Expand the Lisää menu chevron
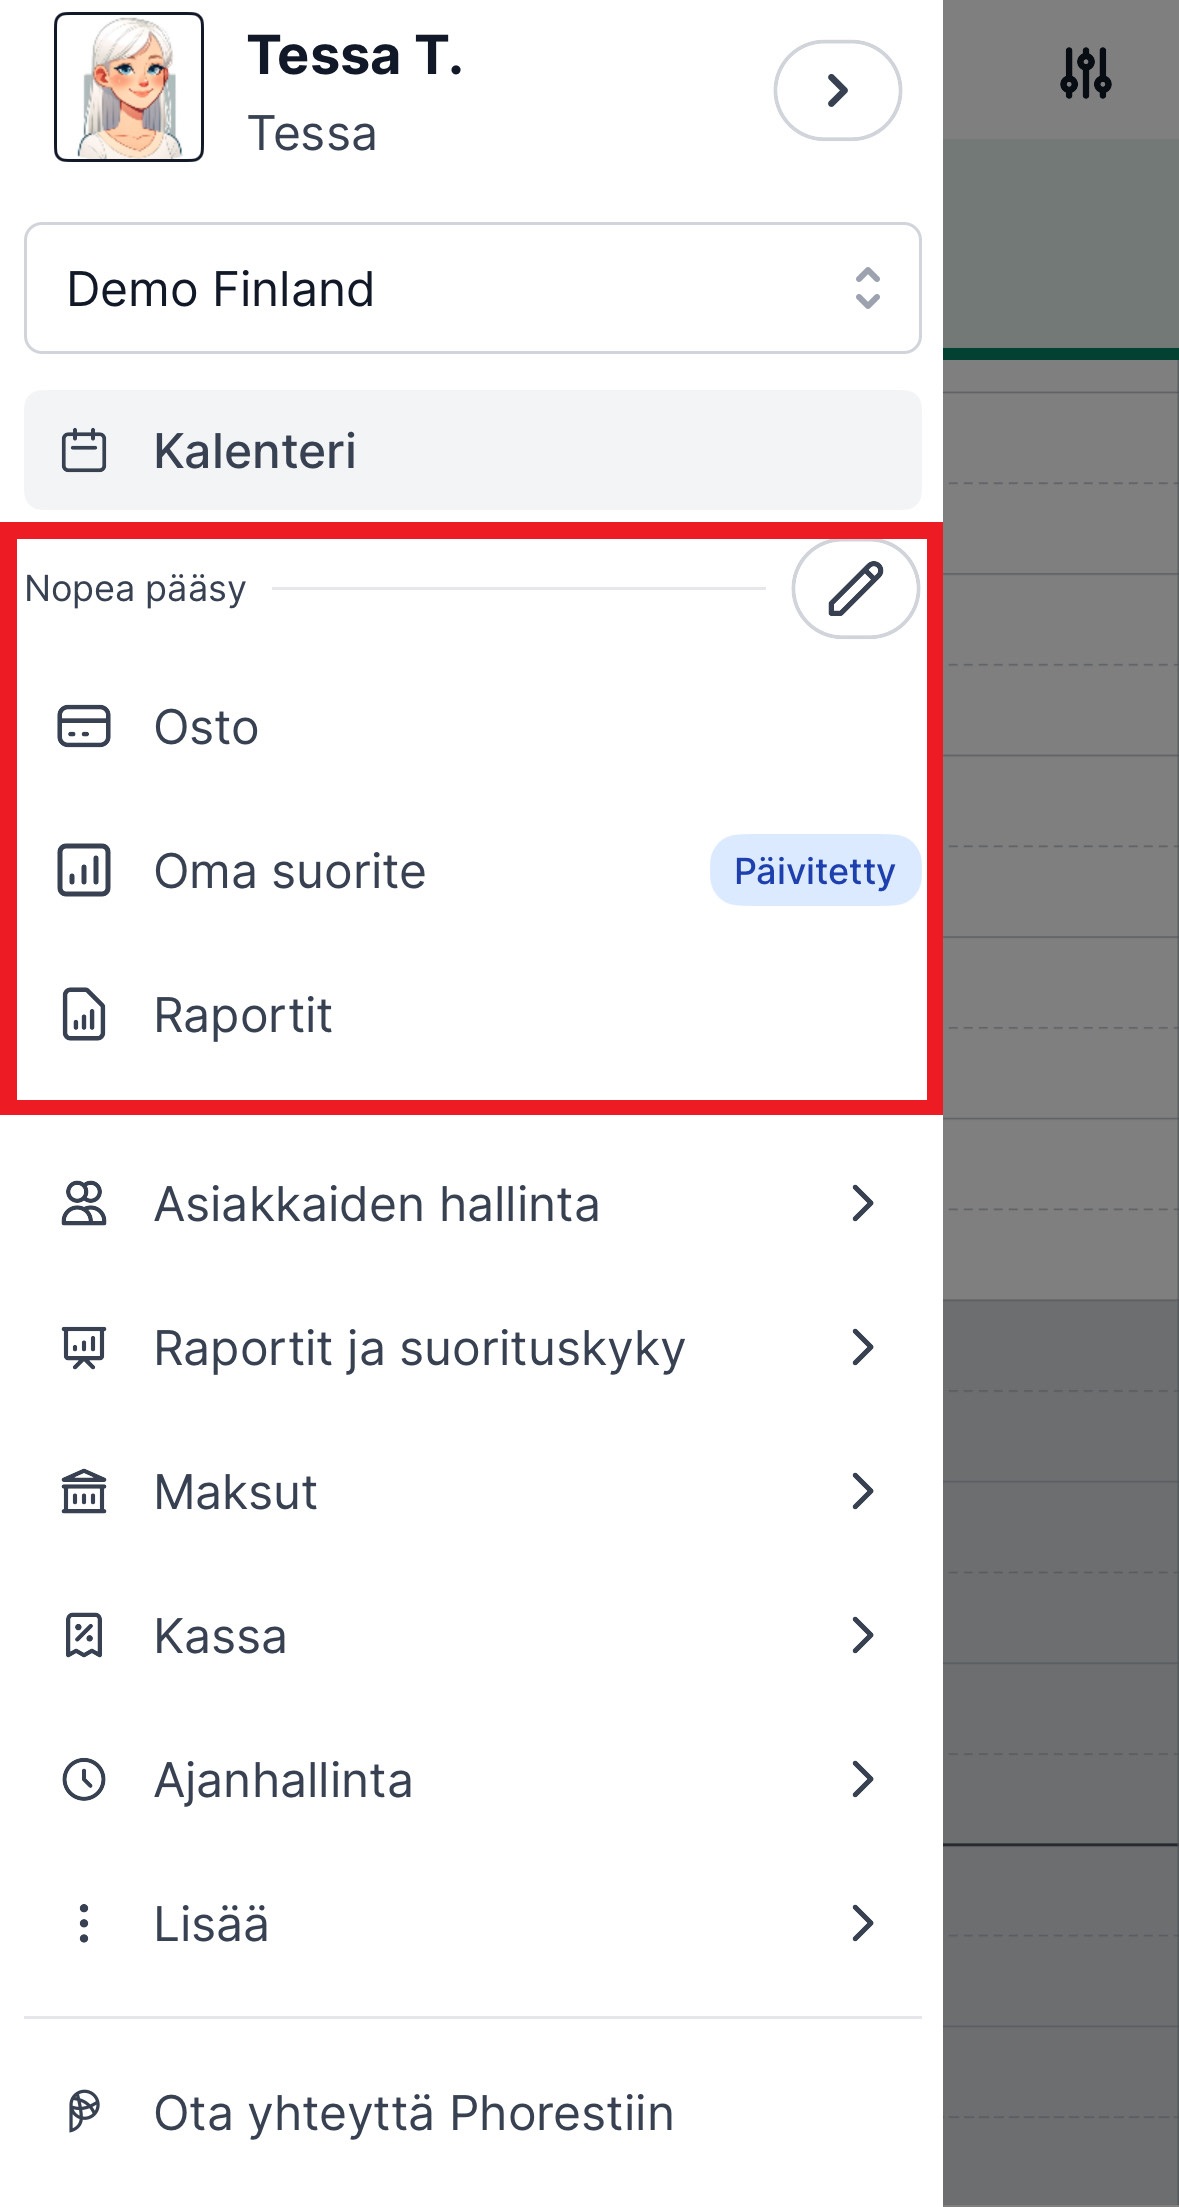Image resolution: width=1179 pixels, height=2207 pixels. [862, 1923]
